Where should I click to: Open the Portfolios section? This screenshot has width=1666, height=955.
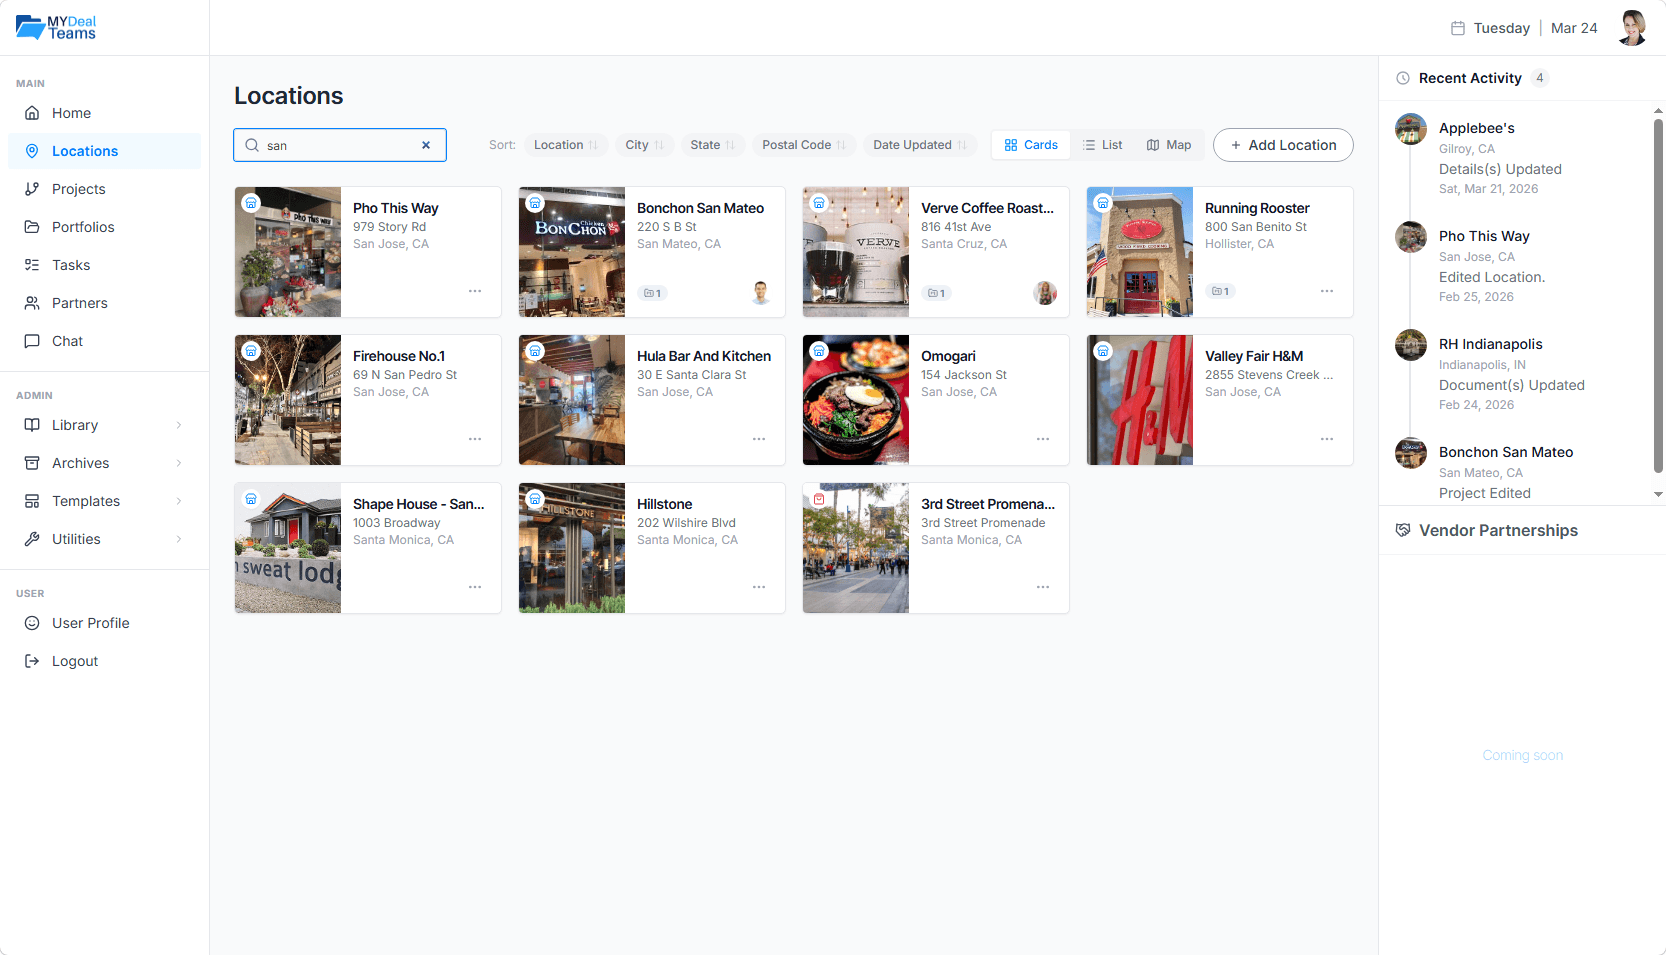(x=84, y=227)
